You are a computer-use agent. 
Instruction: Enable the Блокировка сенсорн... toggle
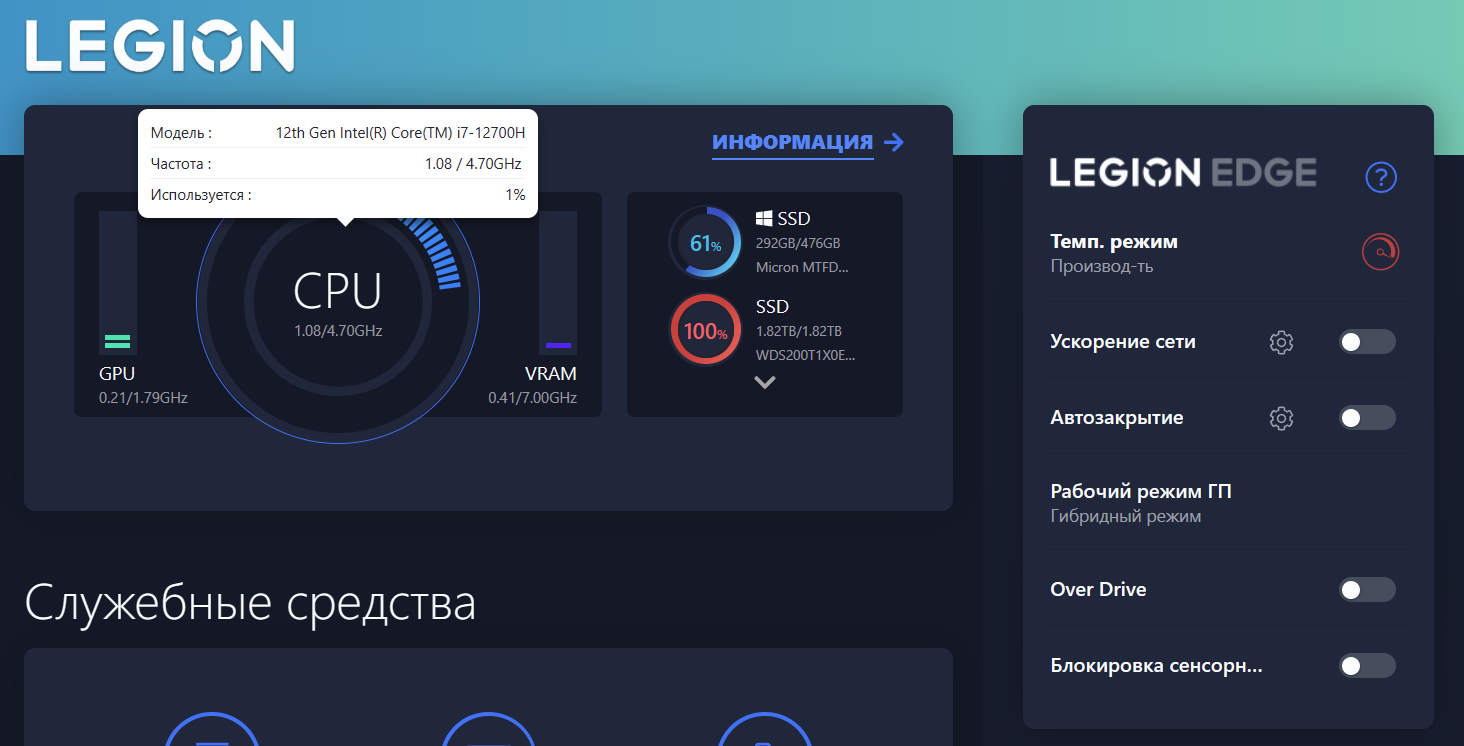(1367, 666)
